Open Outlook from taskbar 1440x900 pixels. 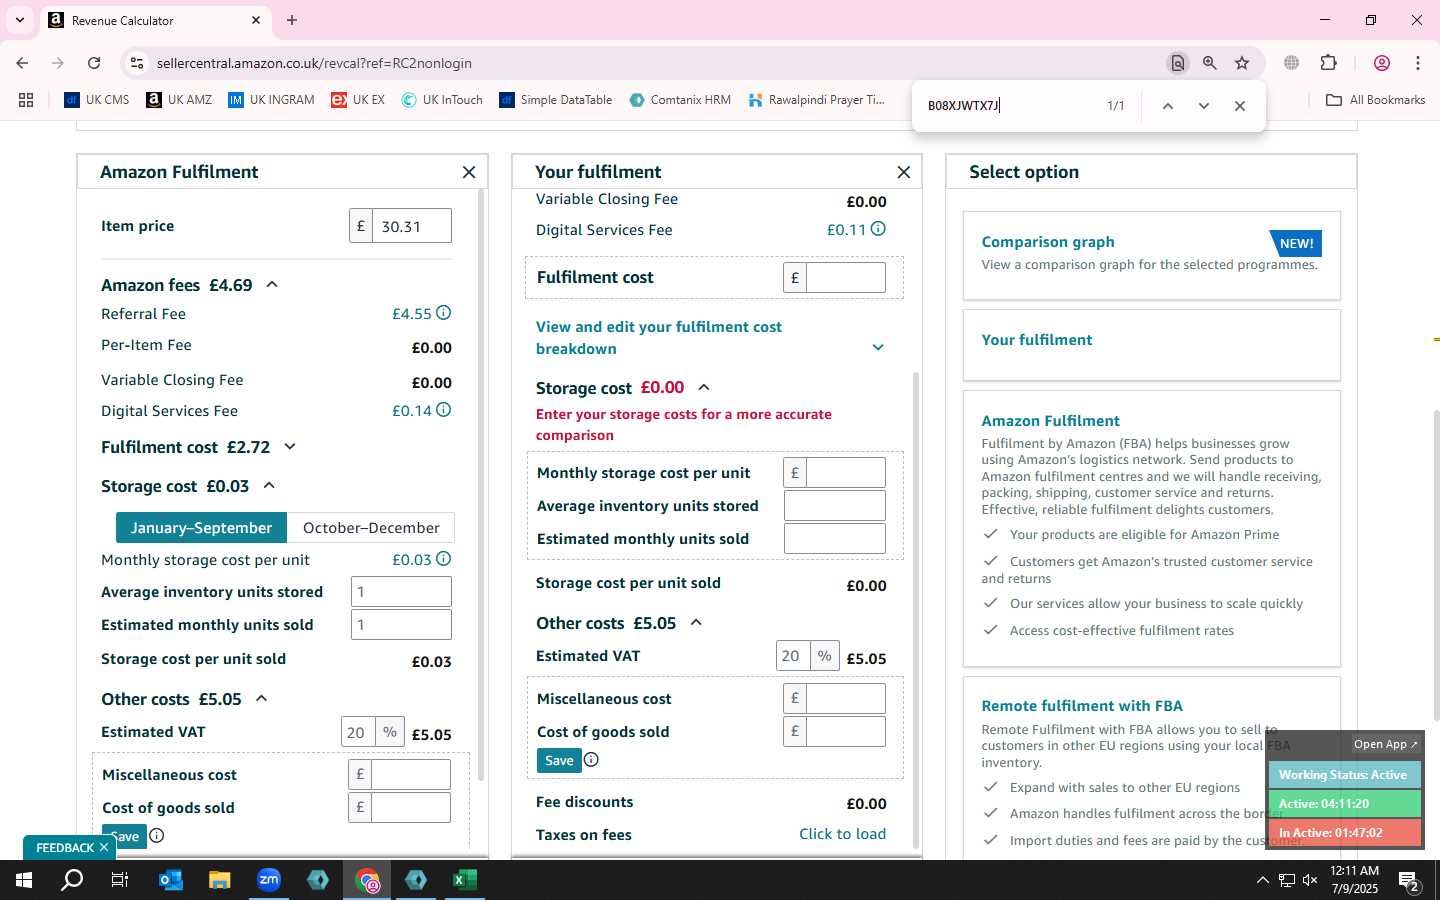click(x=171, y=880)
